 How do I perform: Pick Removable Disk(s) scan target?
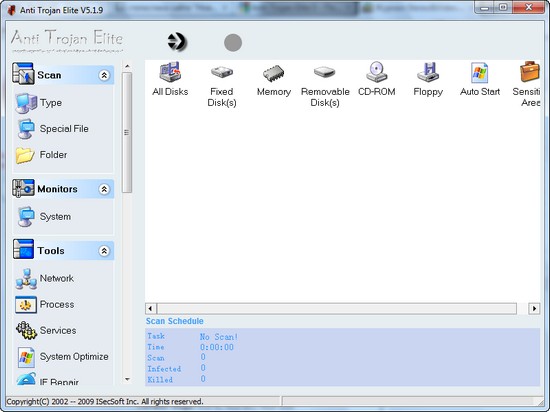pyautogui.click(x=325, y=86)
